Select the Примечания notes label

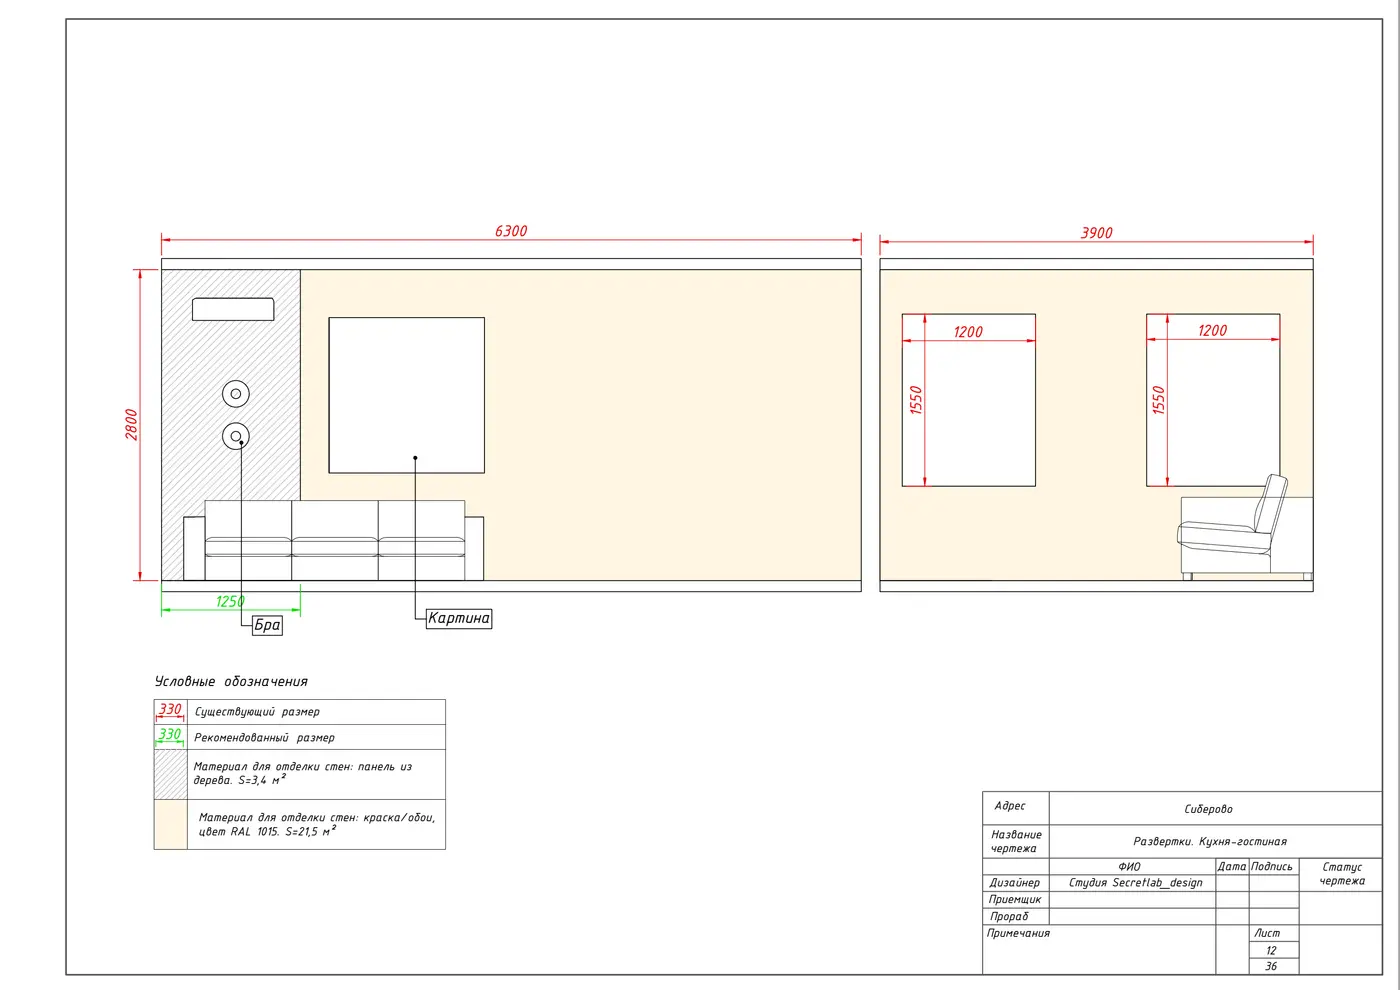tap(1018, 933)
